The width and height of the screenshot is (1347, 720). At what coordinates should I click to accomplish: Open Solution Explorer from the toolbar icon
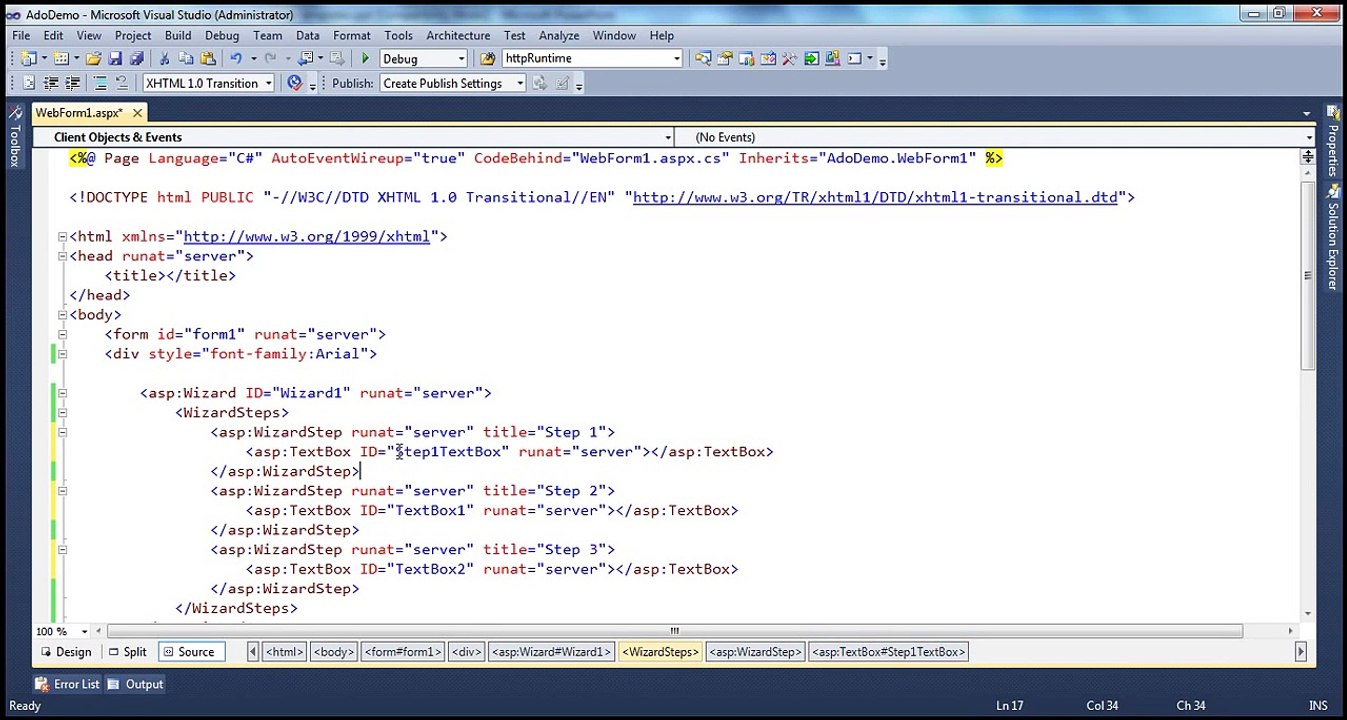coord(703,59)
